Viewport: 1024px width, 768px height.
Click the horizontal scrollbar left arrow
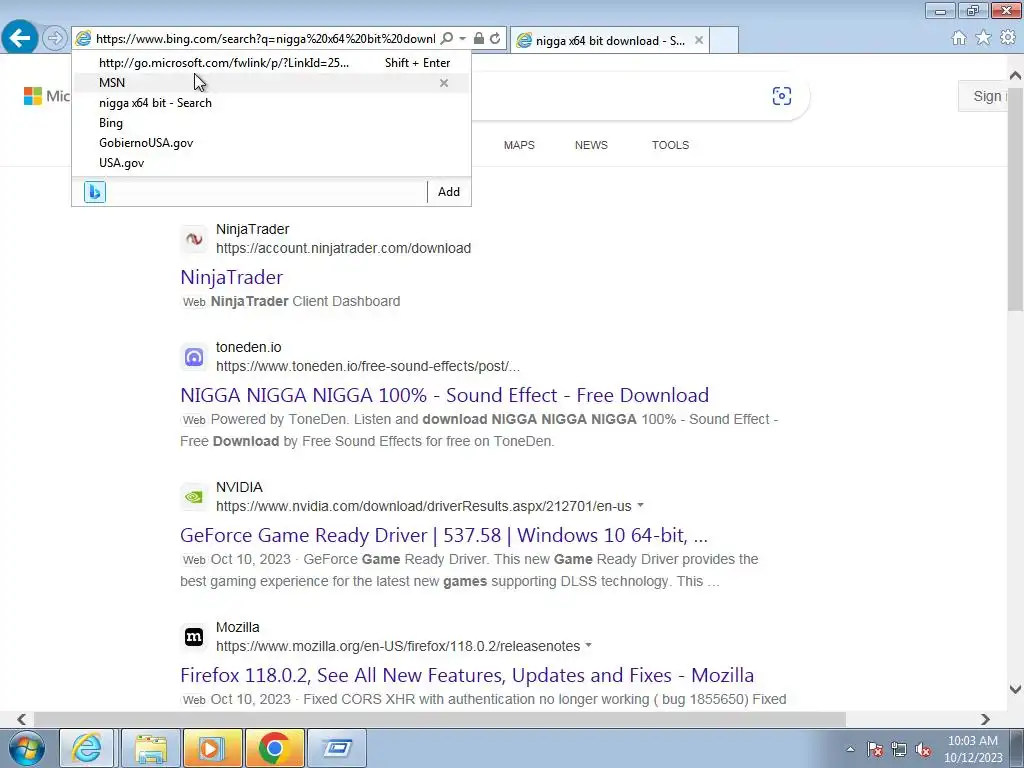coord(22,719)
